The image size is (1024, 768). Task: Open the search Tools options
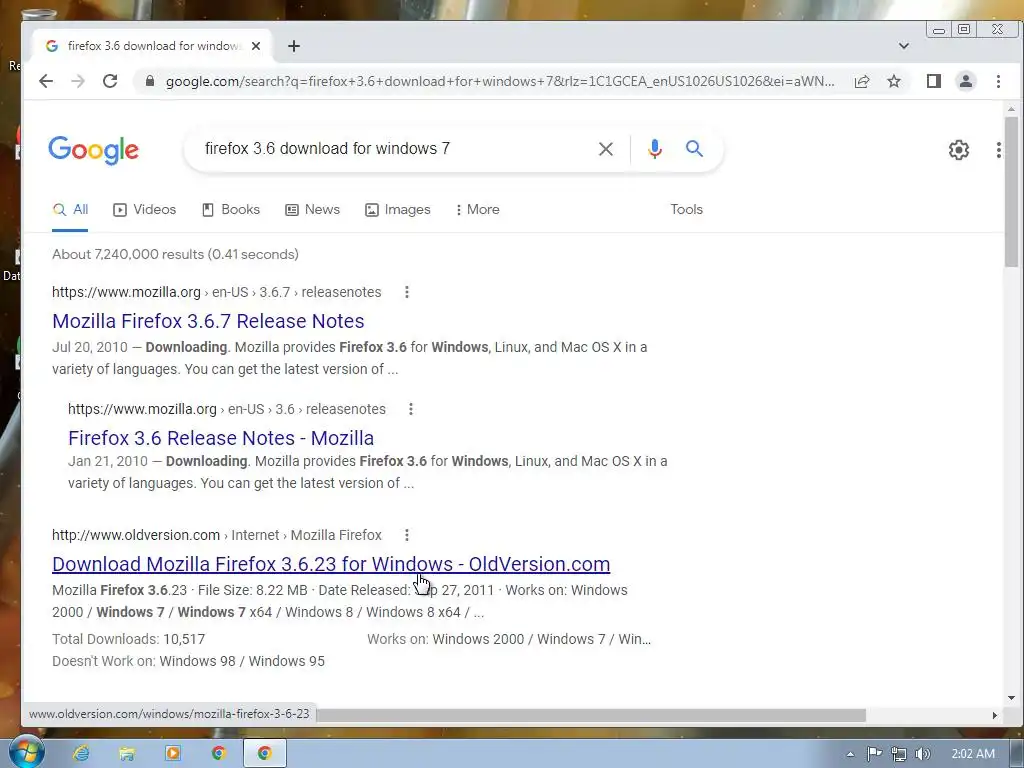686,210
